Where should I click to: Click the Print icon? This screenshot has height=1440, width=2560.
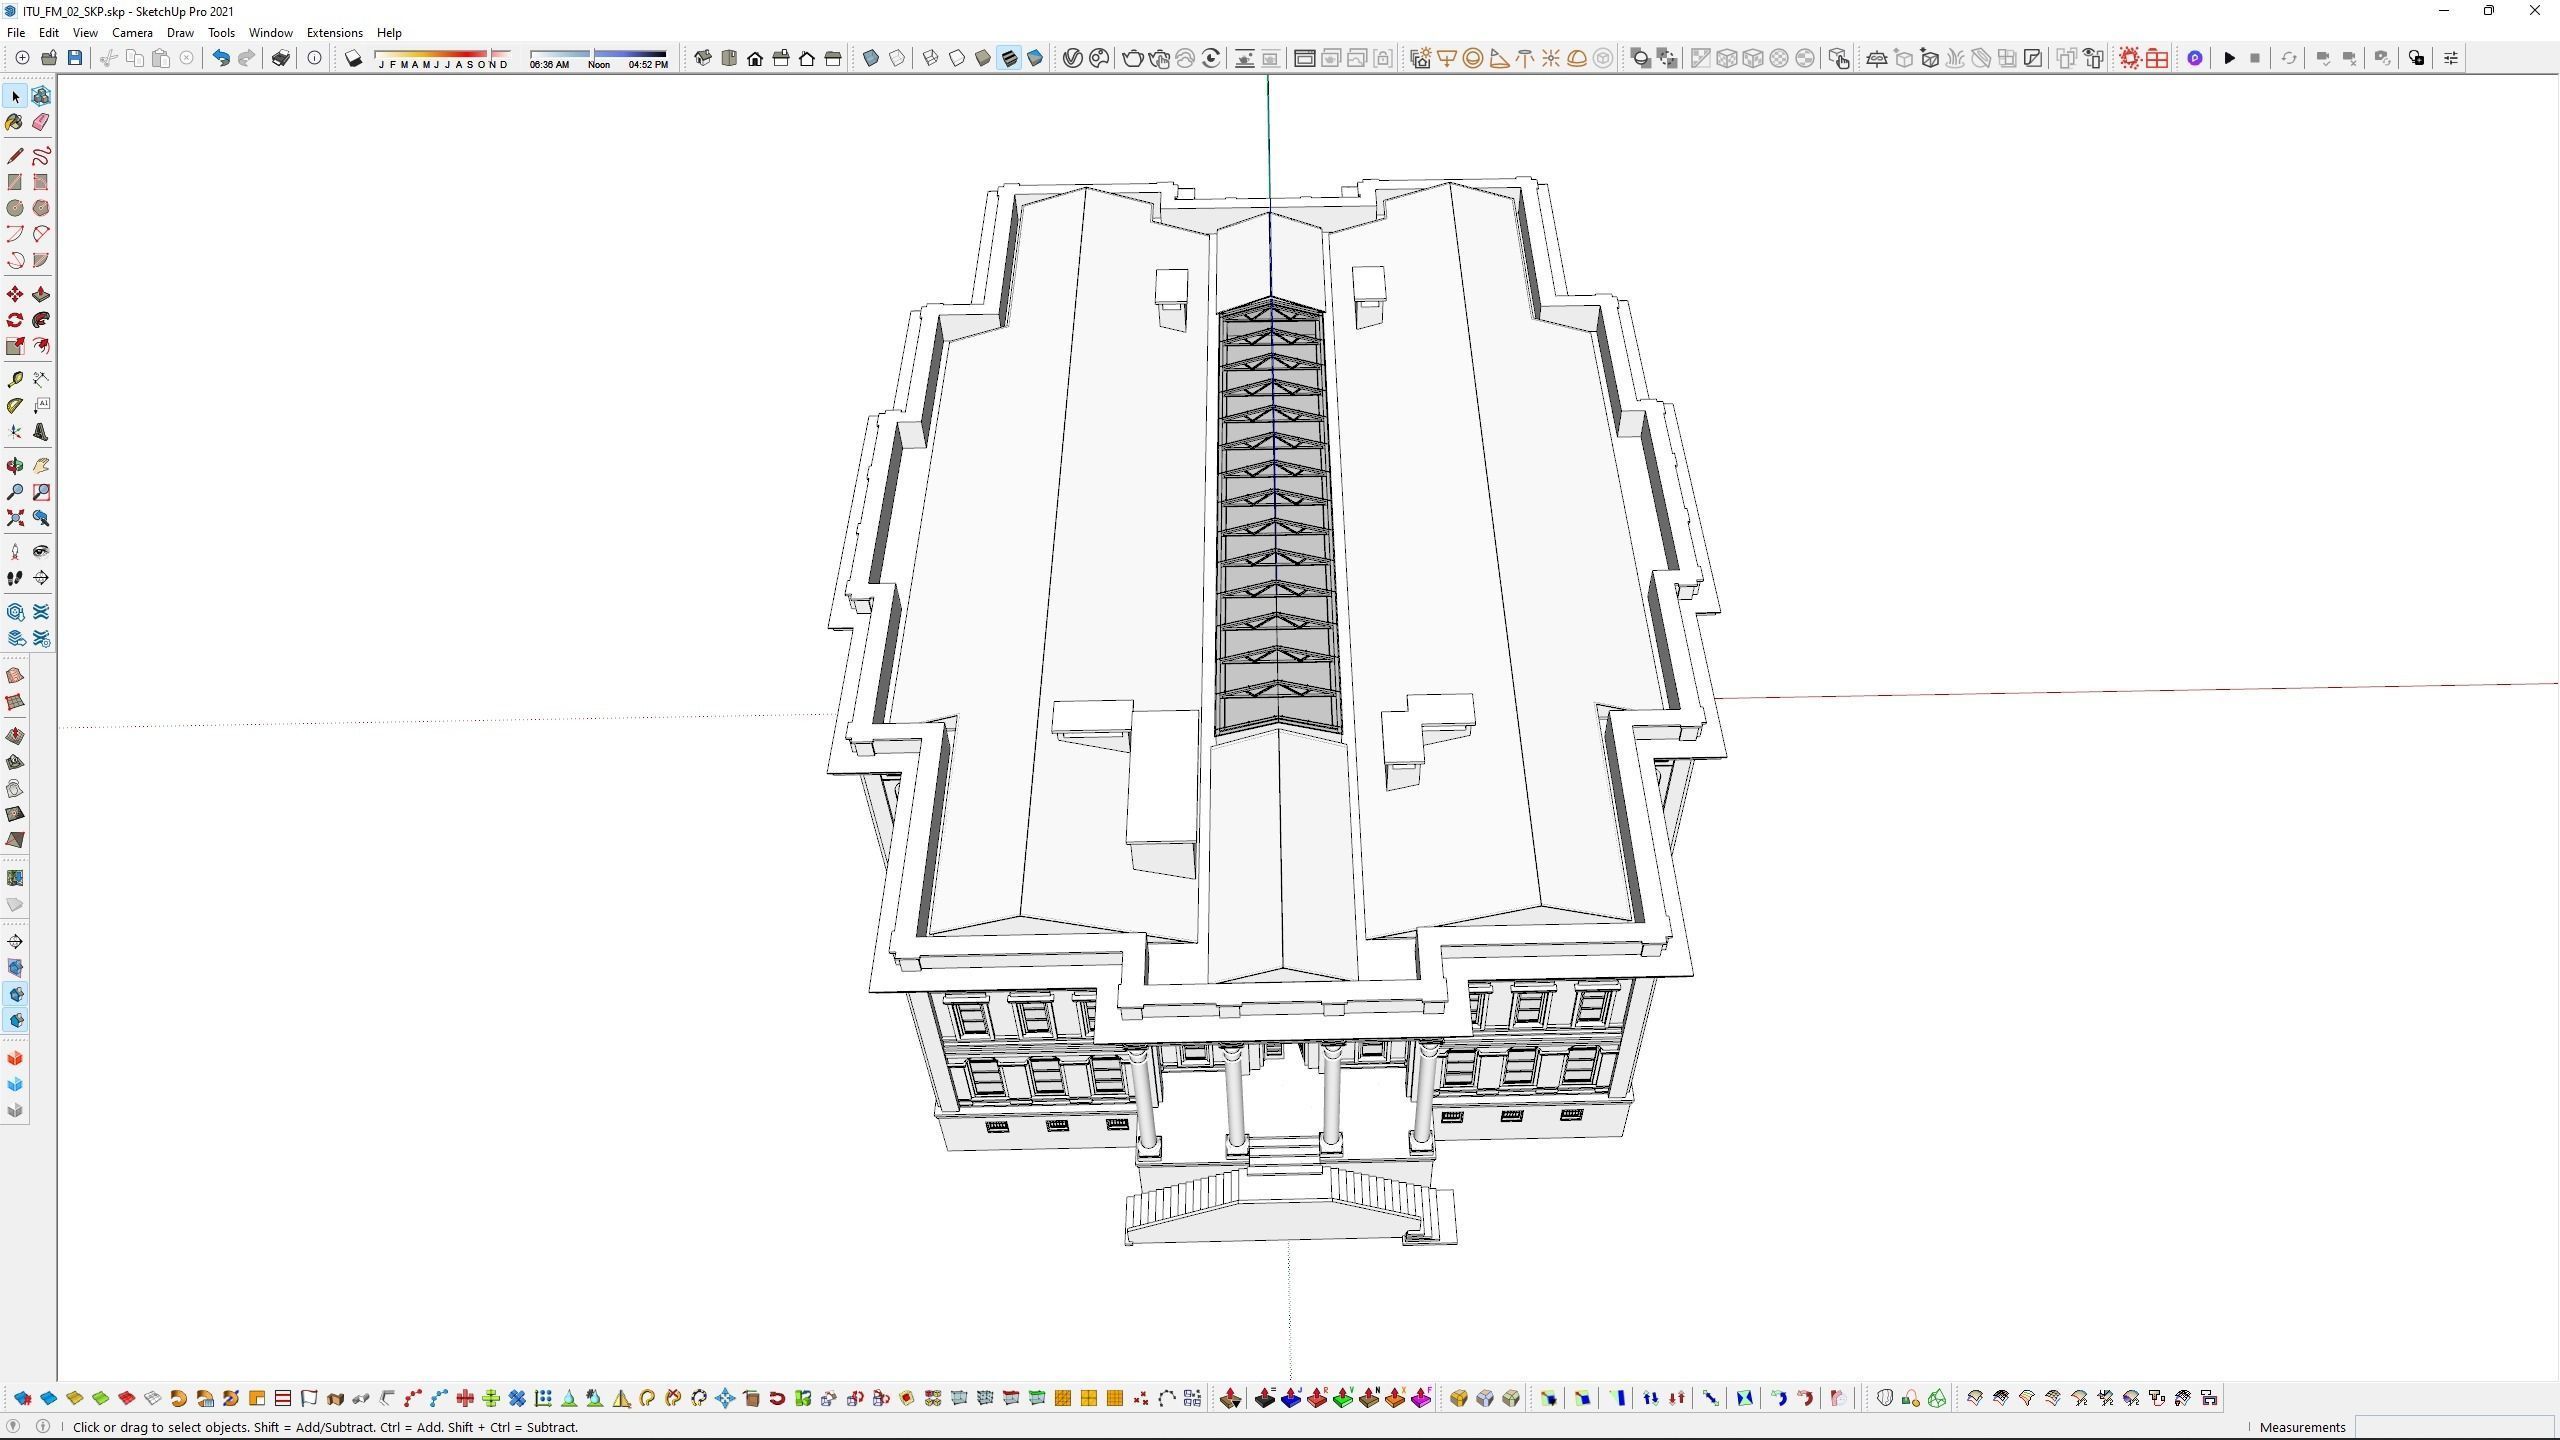[281, 58]
